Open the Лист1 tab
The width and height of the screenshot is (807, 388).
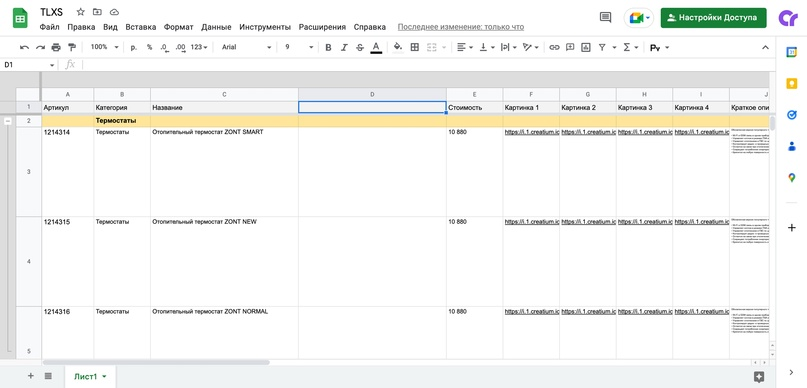pyautogui.click(x=90, y=377)
